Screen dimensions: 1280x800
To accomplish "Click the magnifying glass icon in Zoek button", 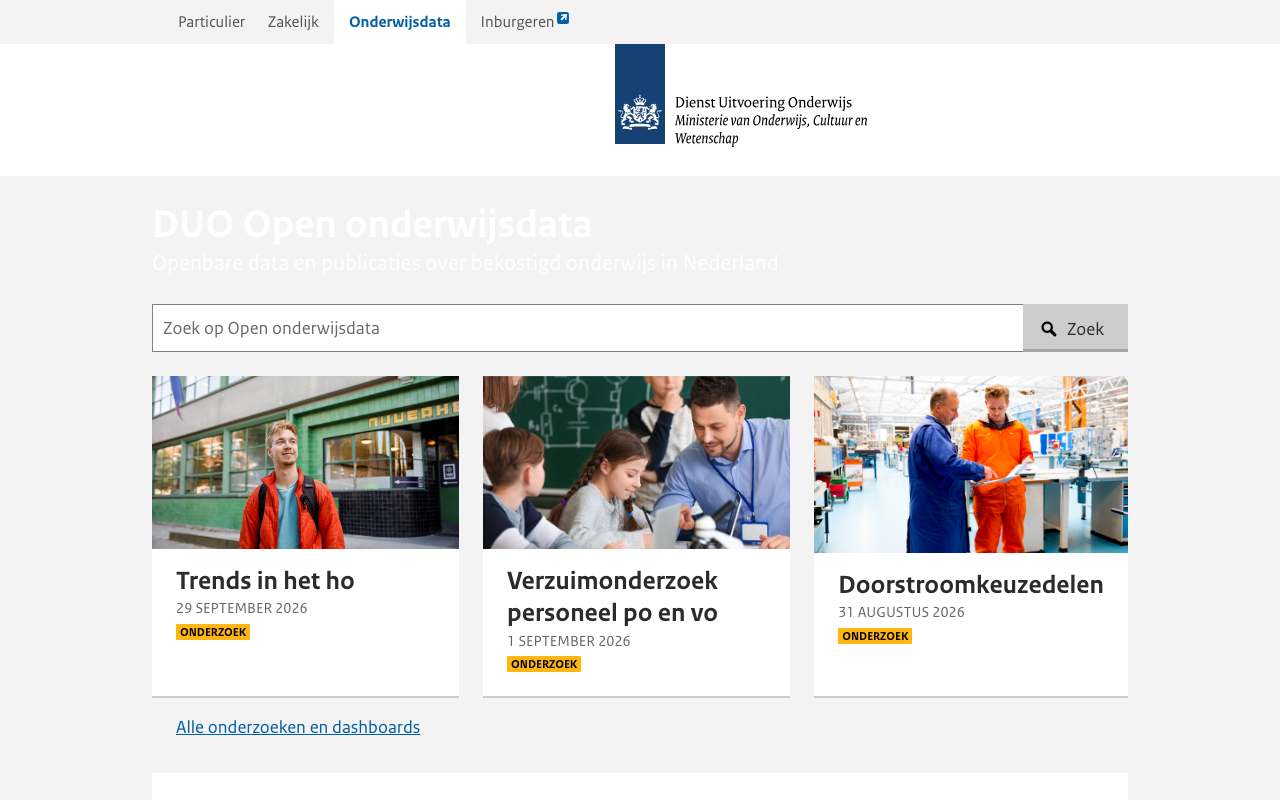I will 1049,329.
